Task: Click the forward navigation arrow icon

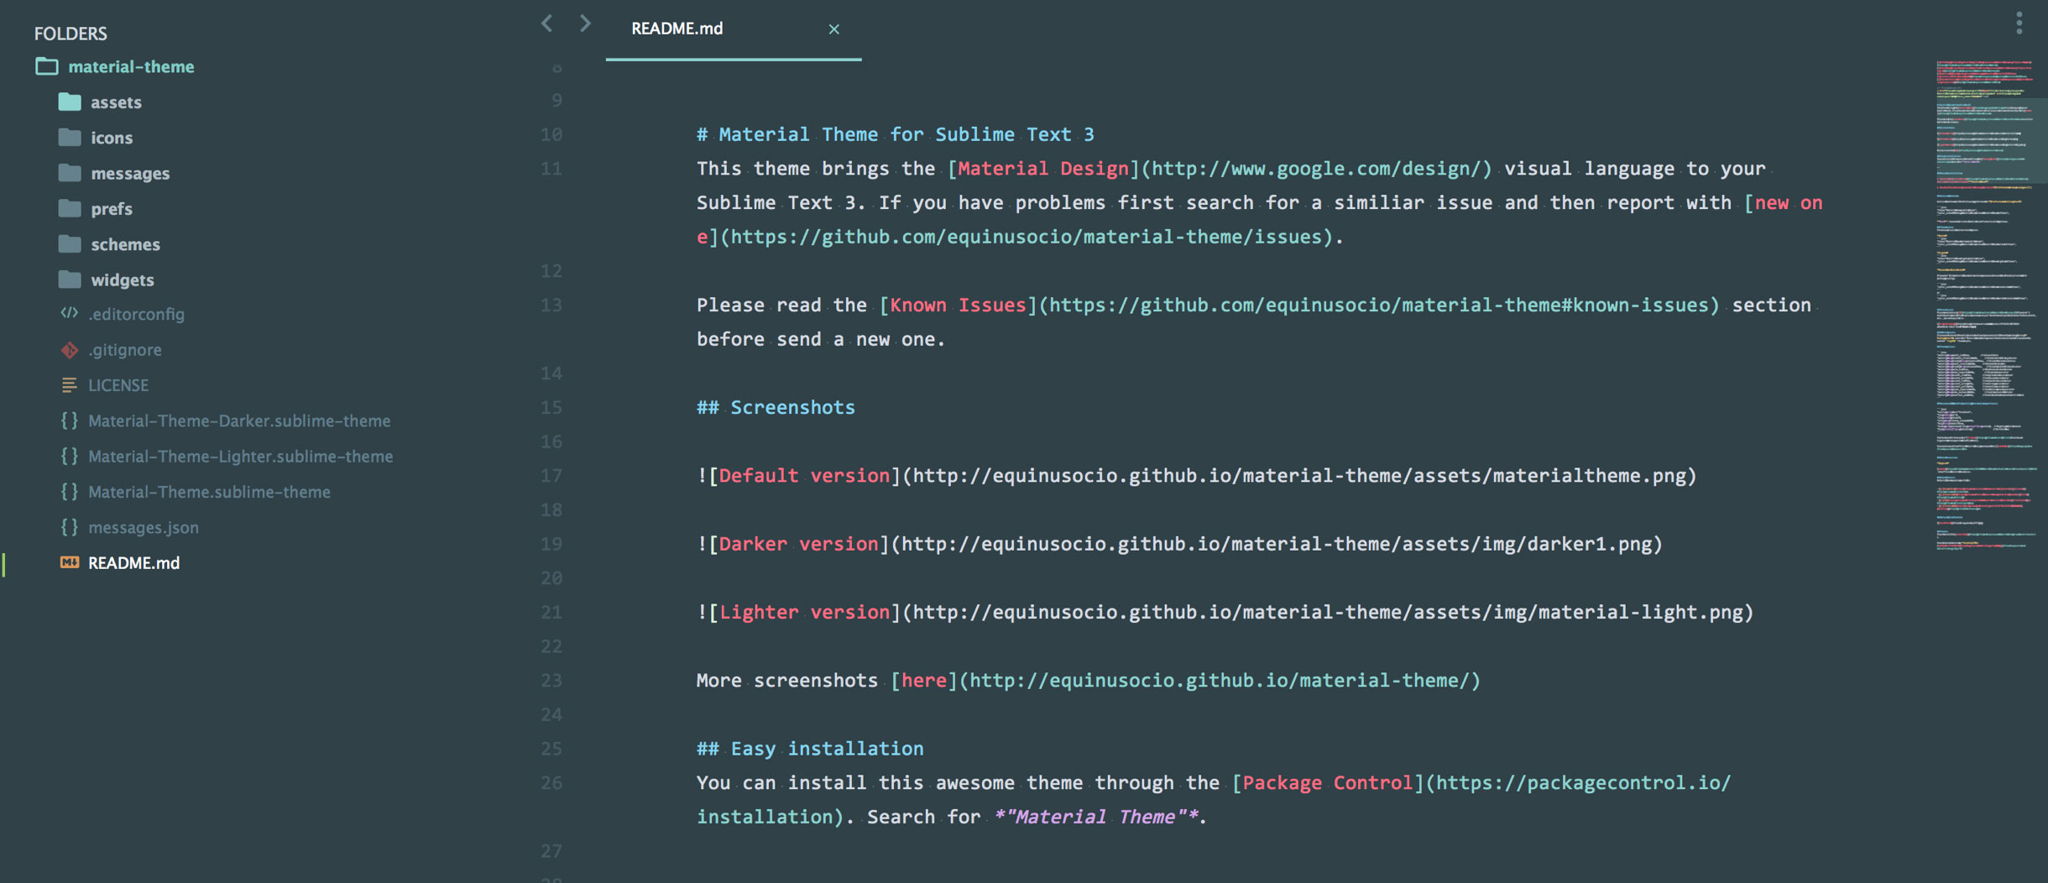Action: [585, 23]
